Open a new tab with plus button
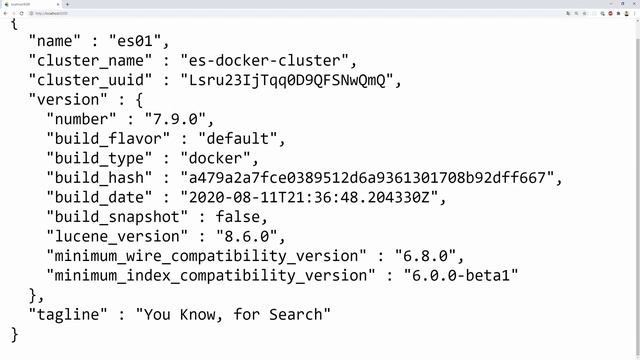The width and height of the screenshot is (640, 360). (67, 4)
